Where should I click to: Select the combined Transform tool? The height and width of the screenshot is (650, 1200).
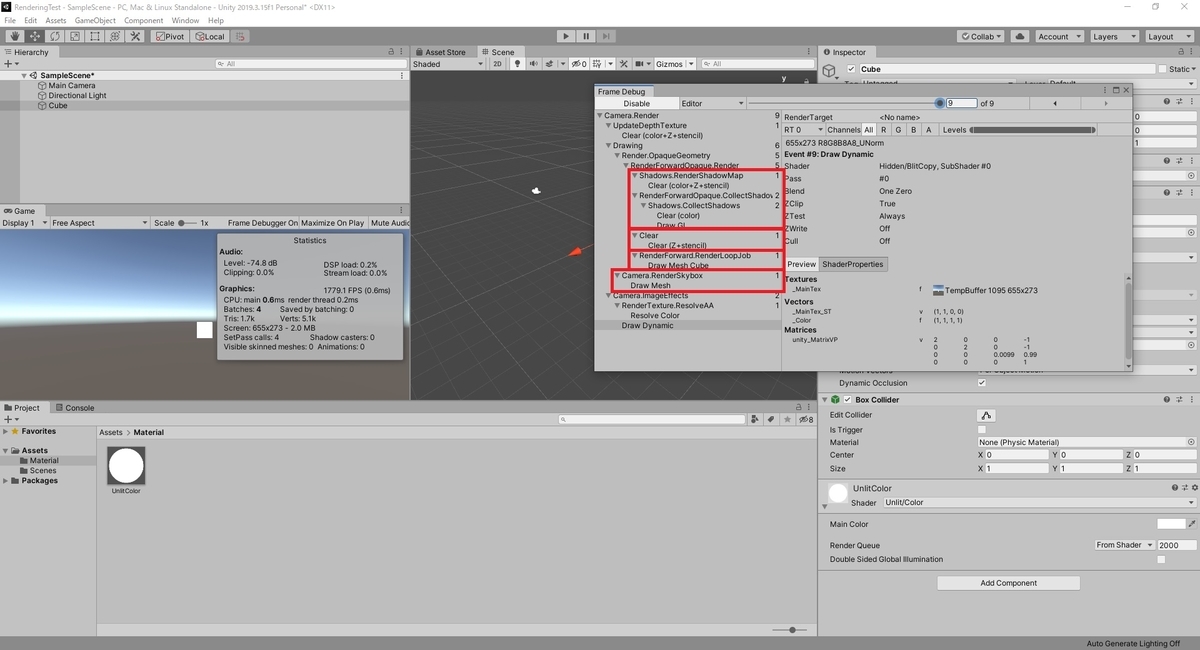[114, 36]
